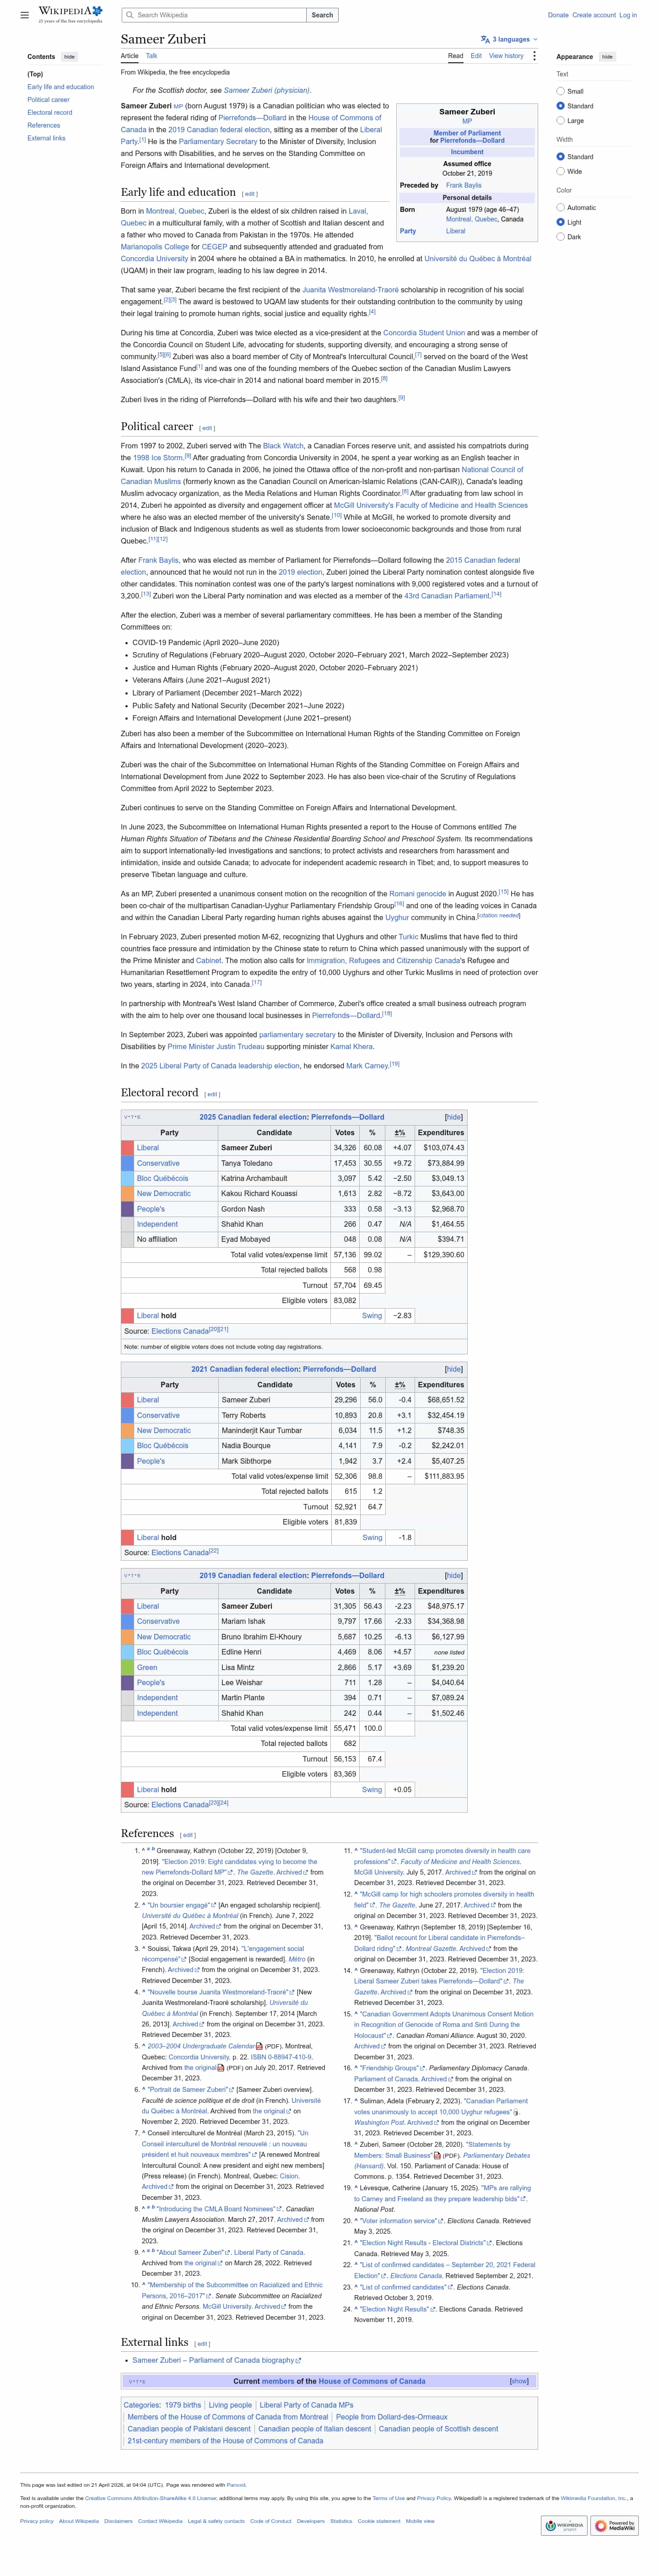The image size is (659, 2576).
Task: Open the Kamal Khera link
Action: coord(351,1046)
